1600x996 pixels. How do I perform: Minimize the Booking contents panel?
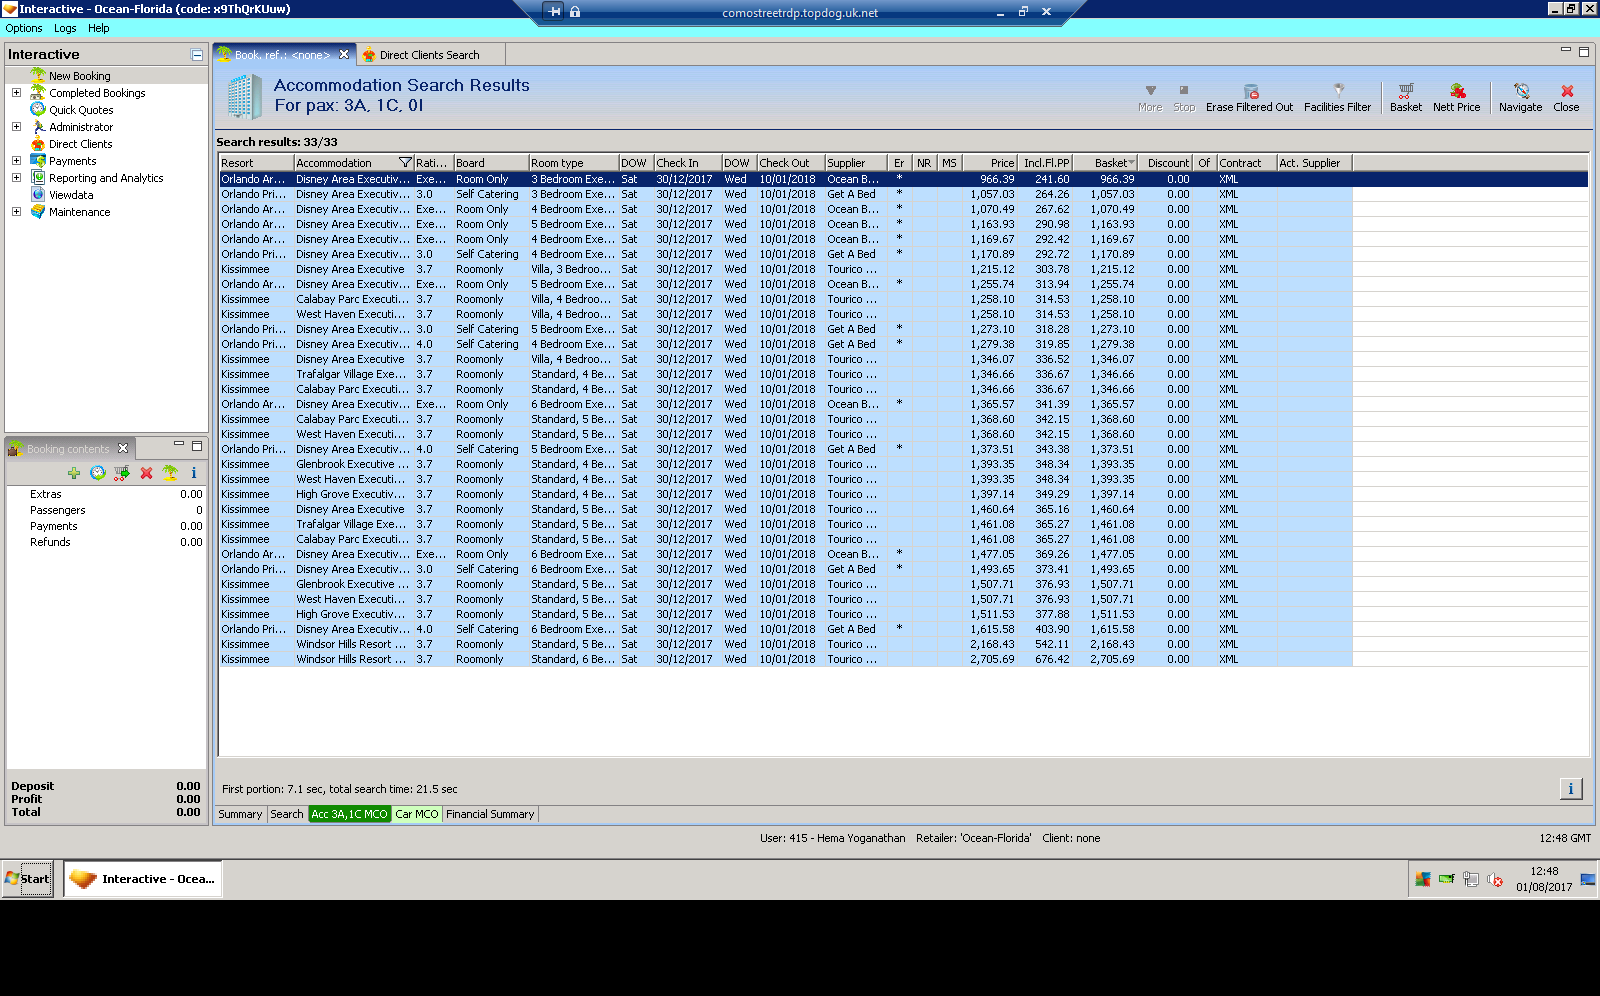click(179, 445)
